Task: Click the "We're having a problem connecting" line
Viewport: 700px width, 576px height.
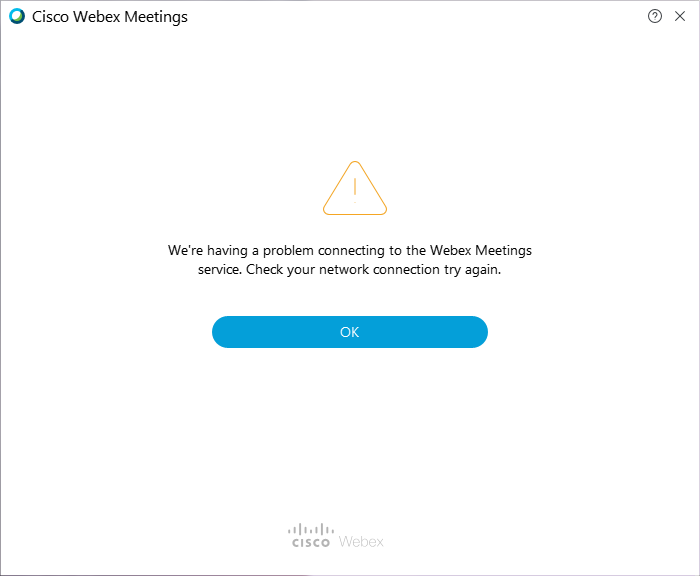Action: pos(350,250)
